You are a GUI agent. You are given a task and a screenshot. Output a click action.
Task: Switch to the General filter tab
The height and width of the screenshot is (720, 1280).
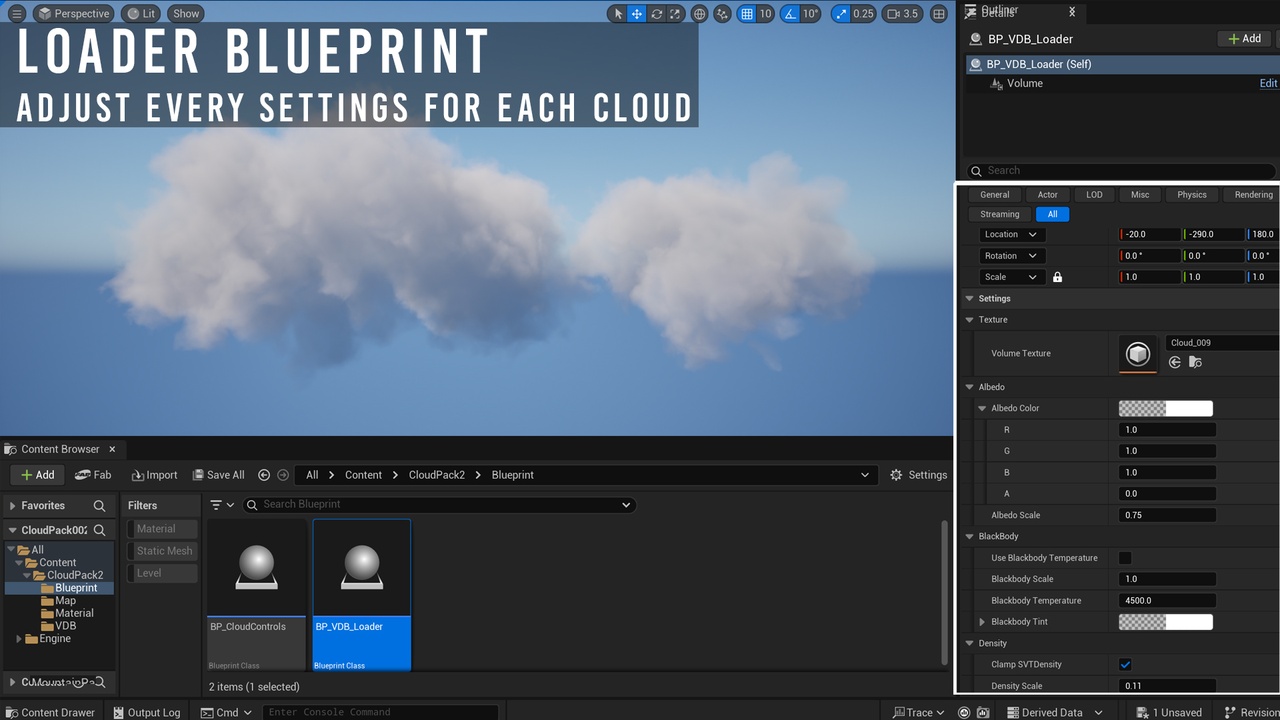[x=994, y=194]
